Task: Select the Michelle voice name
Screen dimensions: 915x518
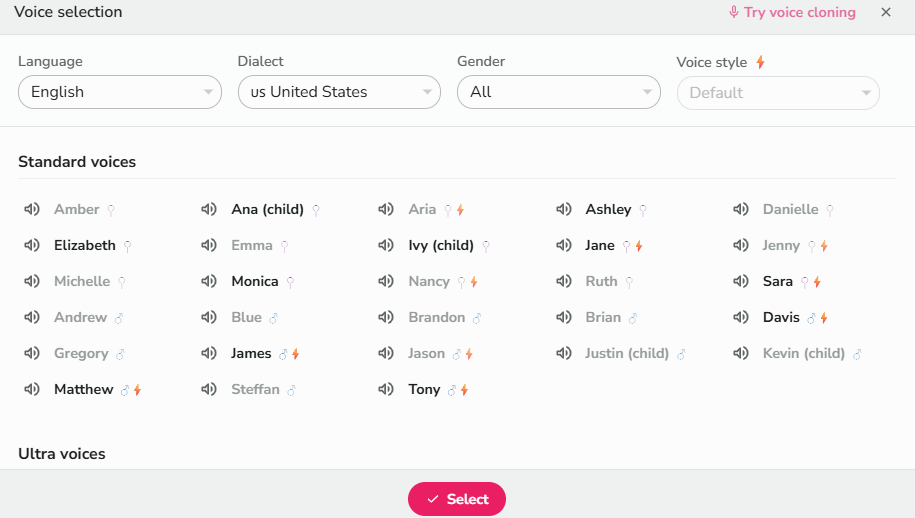Action: [82, 281]
